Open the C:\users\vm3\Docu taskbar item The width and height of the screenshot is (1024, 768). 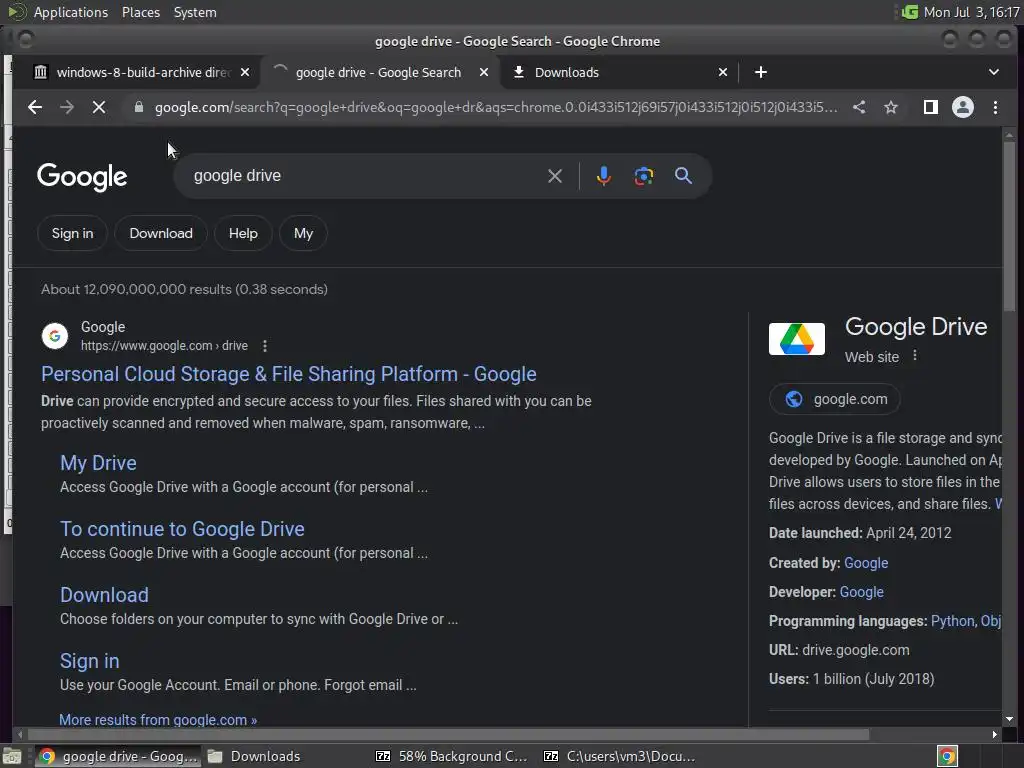pyautogui.click(x=620, y=756)
